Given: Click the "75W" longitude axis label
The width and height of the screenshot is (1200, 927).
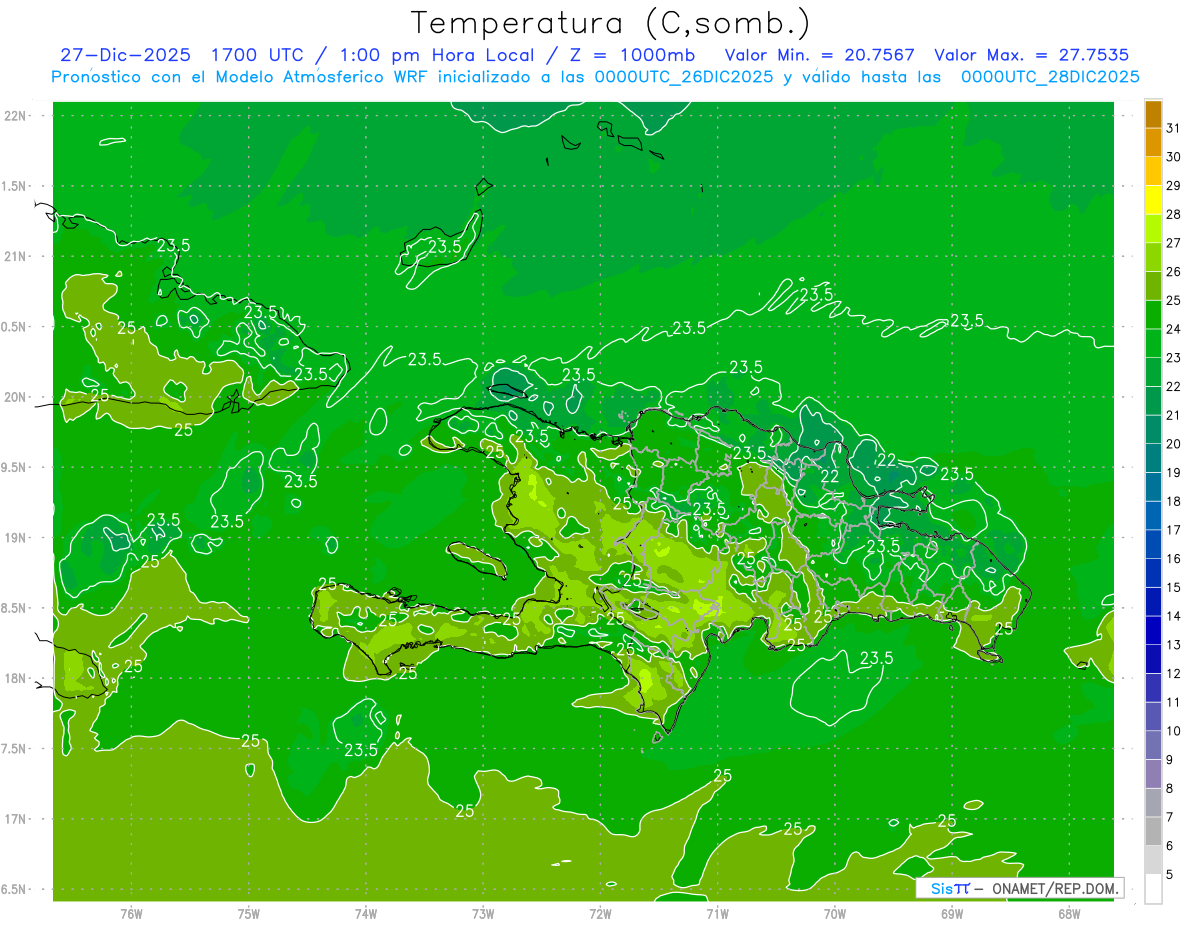Looking at the screenshot, I should coord(248,913).
